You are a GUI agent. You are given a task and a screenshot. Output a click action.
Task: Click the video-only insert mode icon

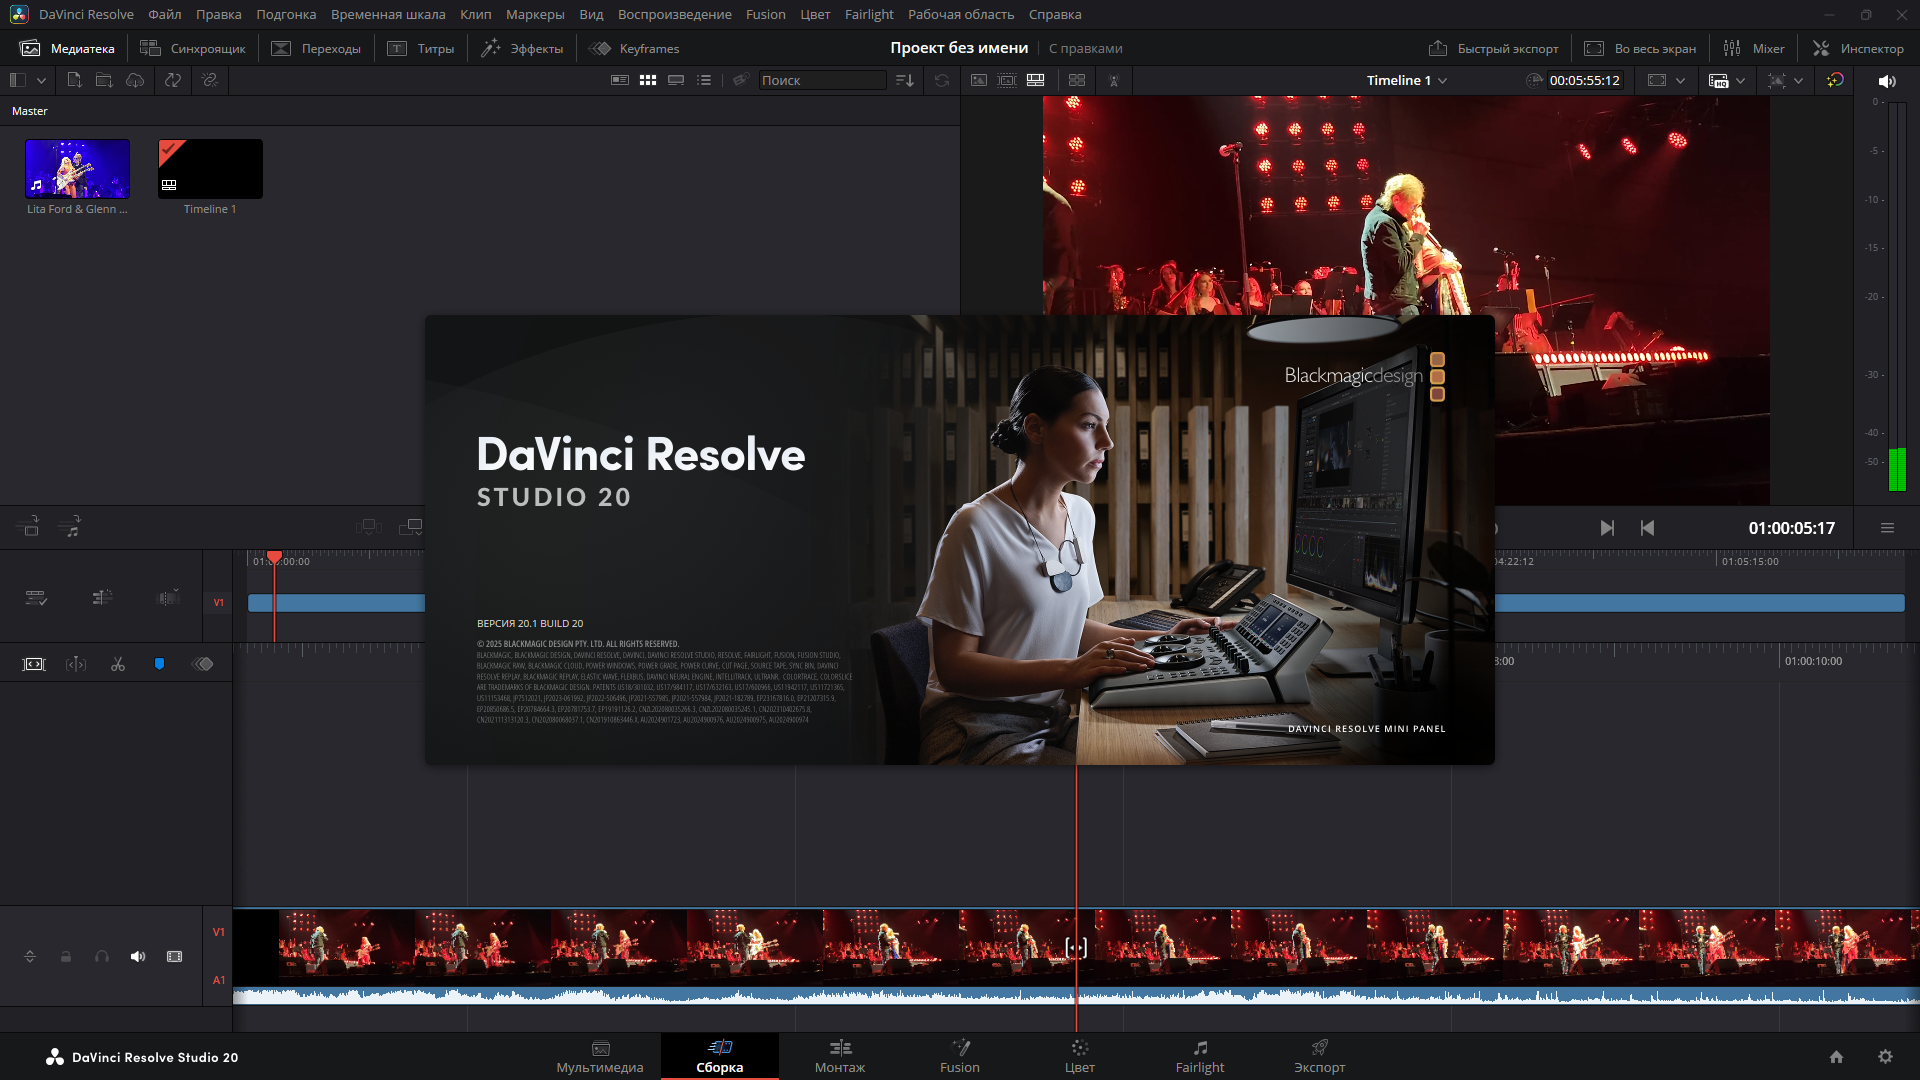coord(28,527)
